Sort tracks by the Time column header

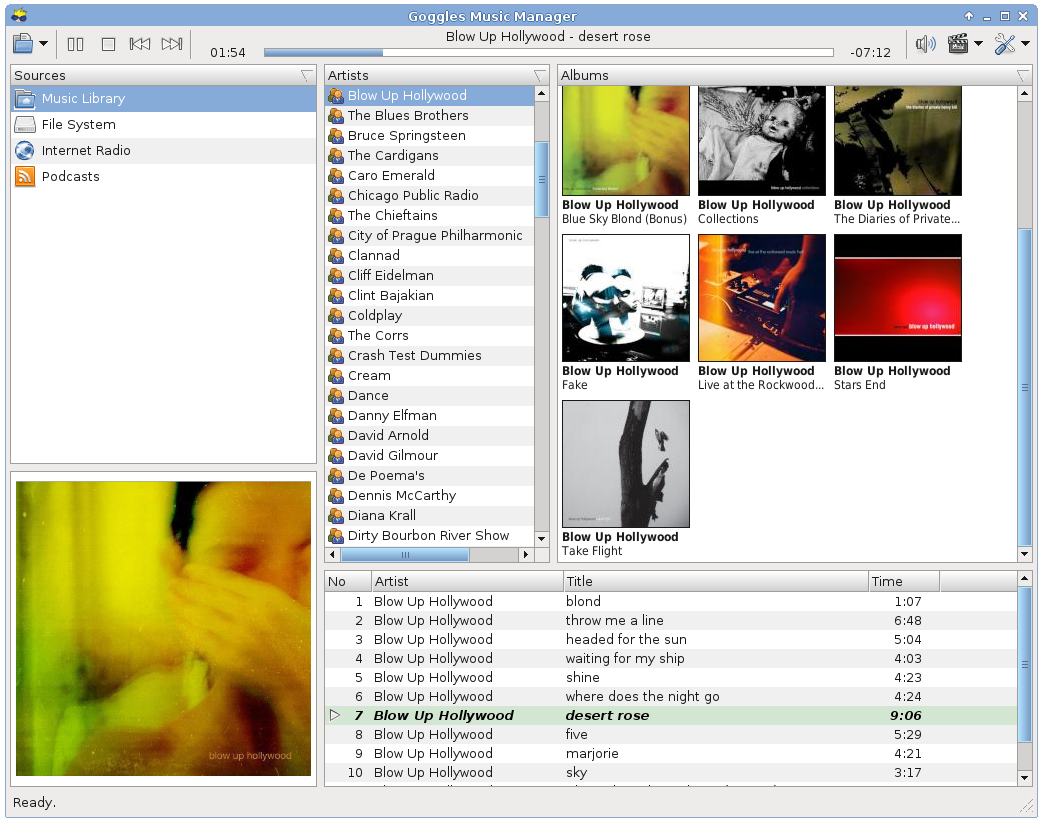coord(903,581)
